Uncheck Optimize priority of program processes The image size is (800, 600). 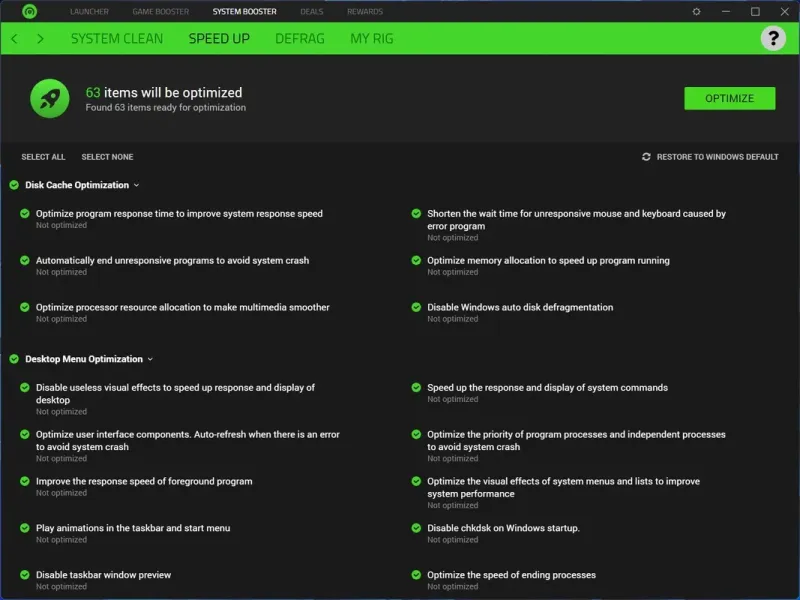416,434
